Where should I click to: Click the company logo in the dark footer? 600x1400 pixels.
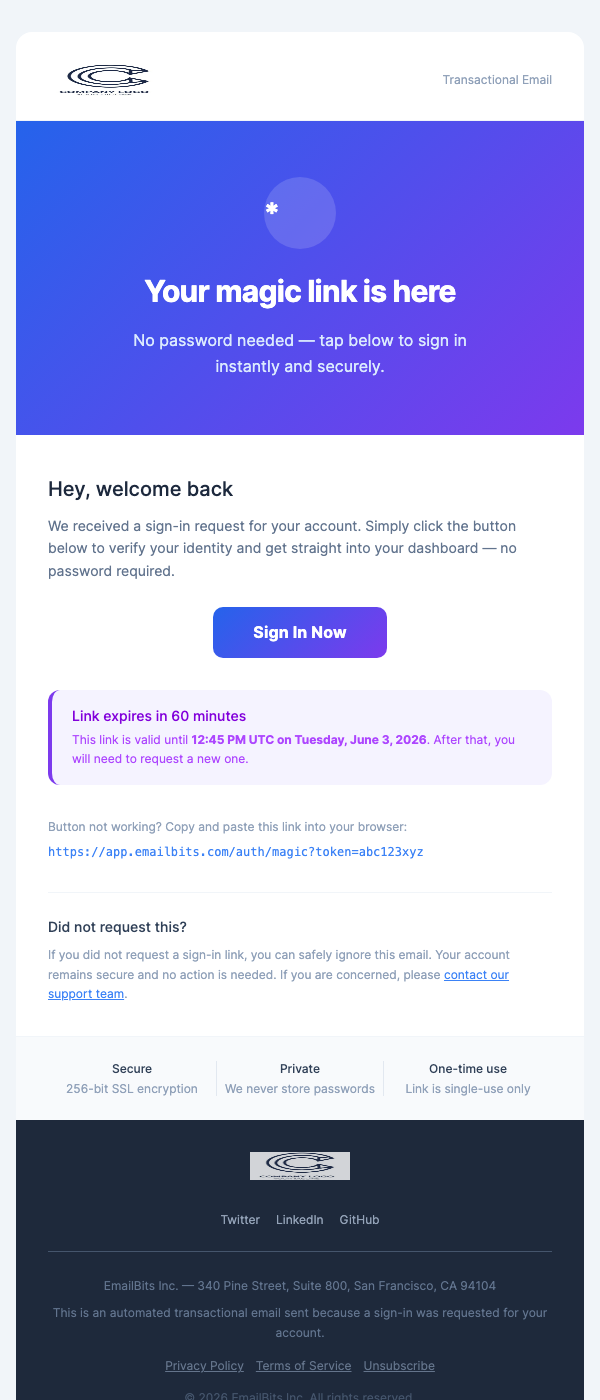click(299, 1165)
